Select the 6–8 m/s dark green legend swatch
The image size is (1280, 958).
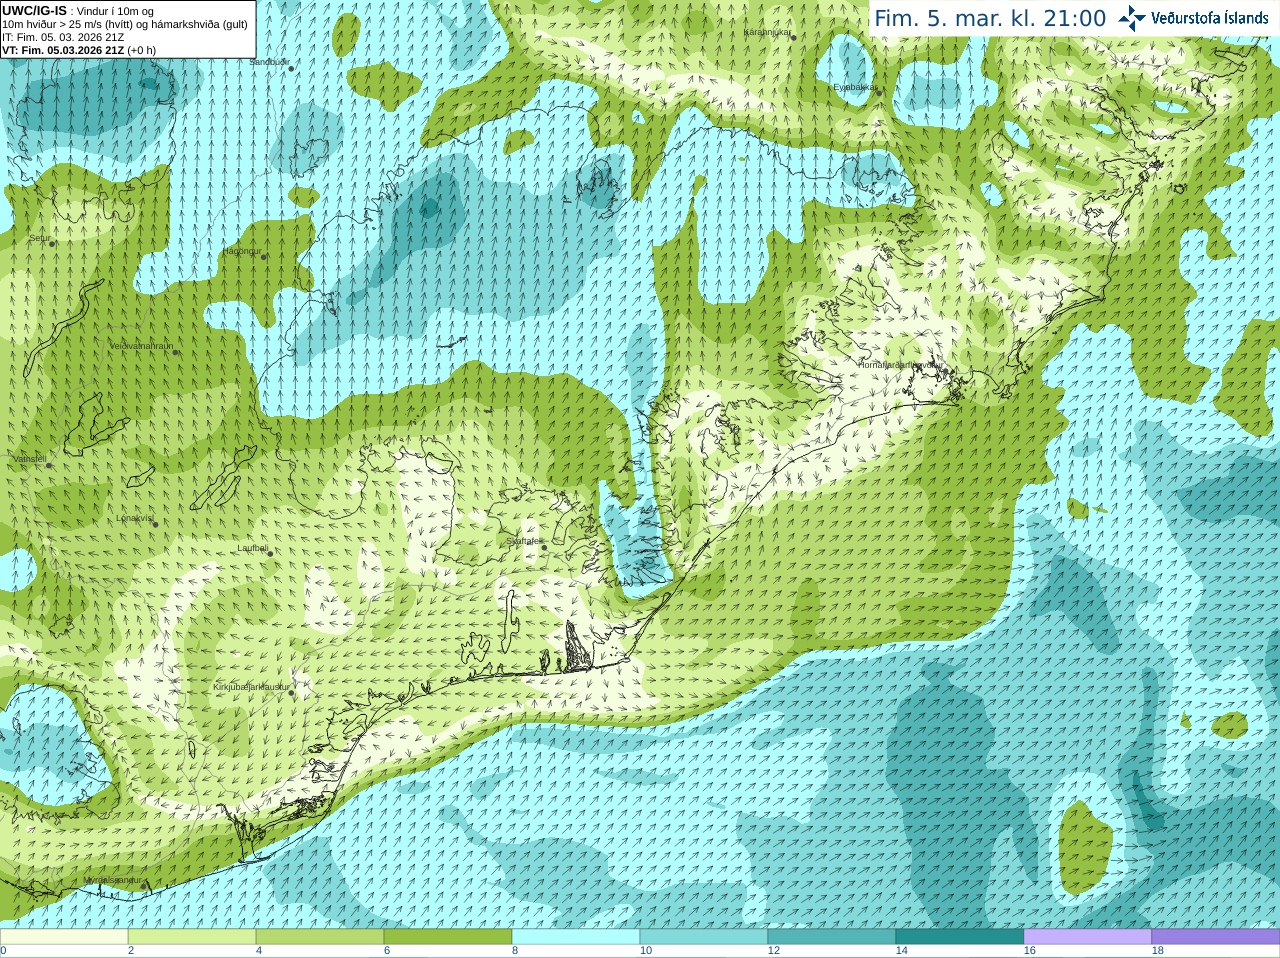tap(448, 937)
